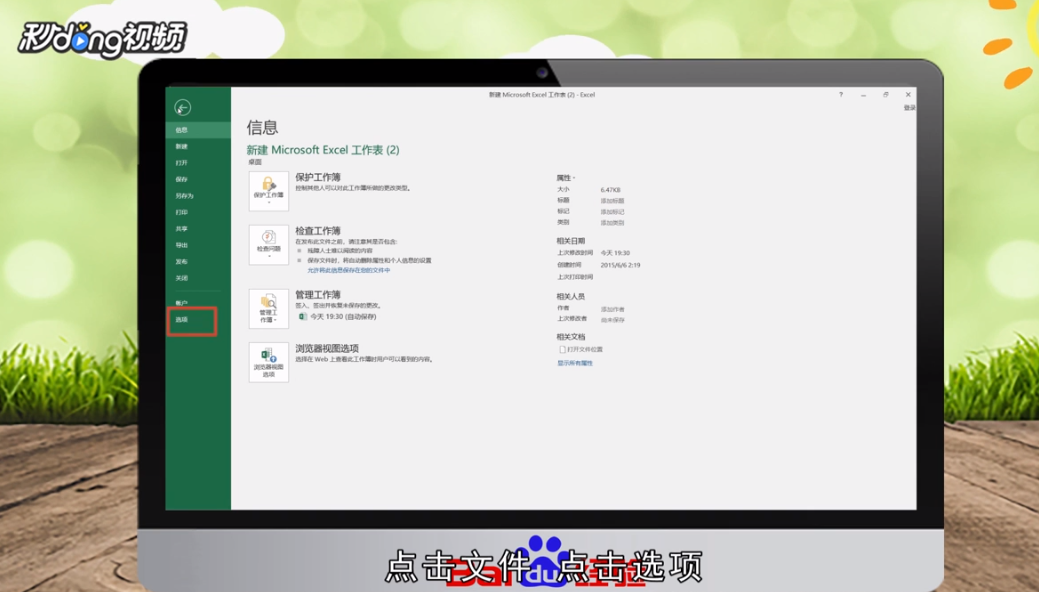Click the back arrow to leave Backstage
Screen dimensions: 1039x592
(182, 107)
